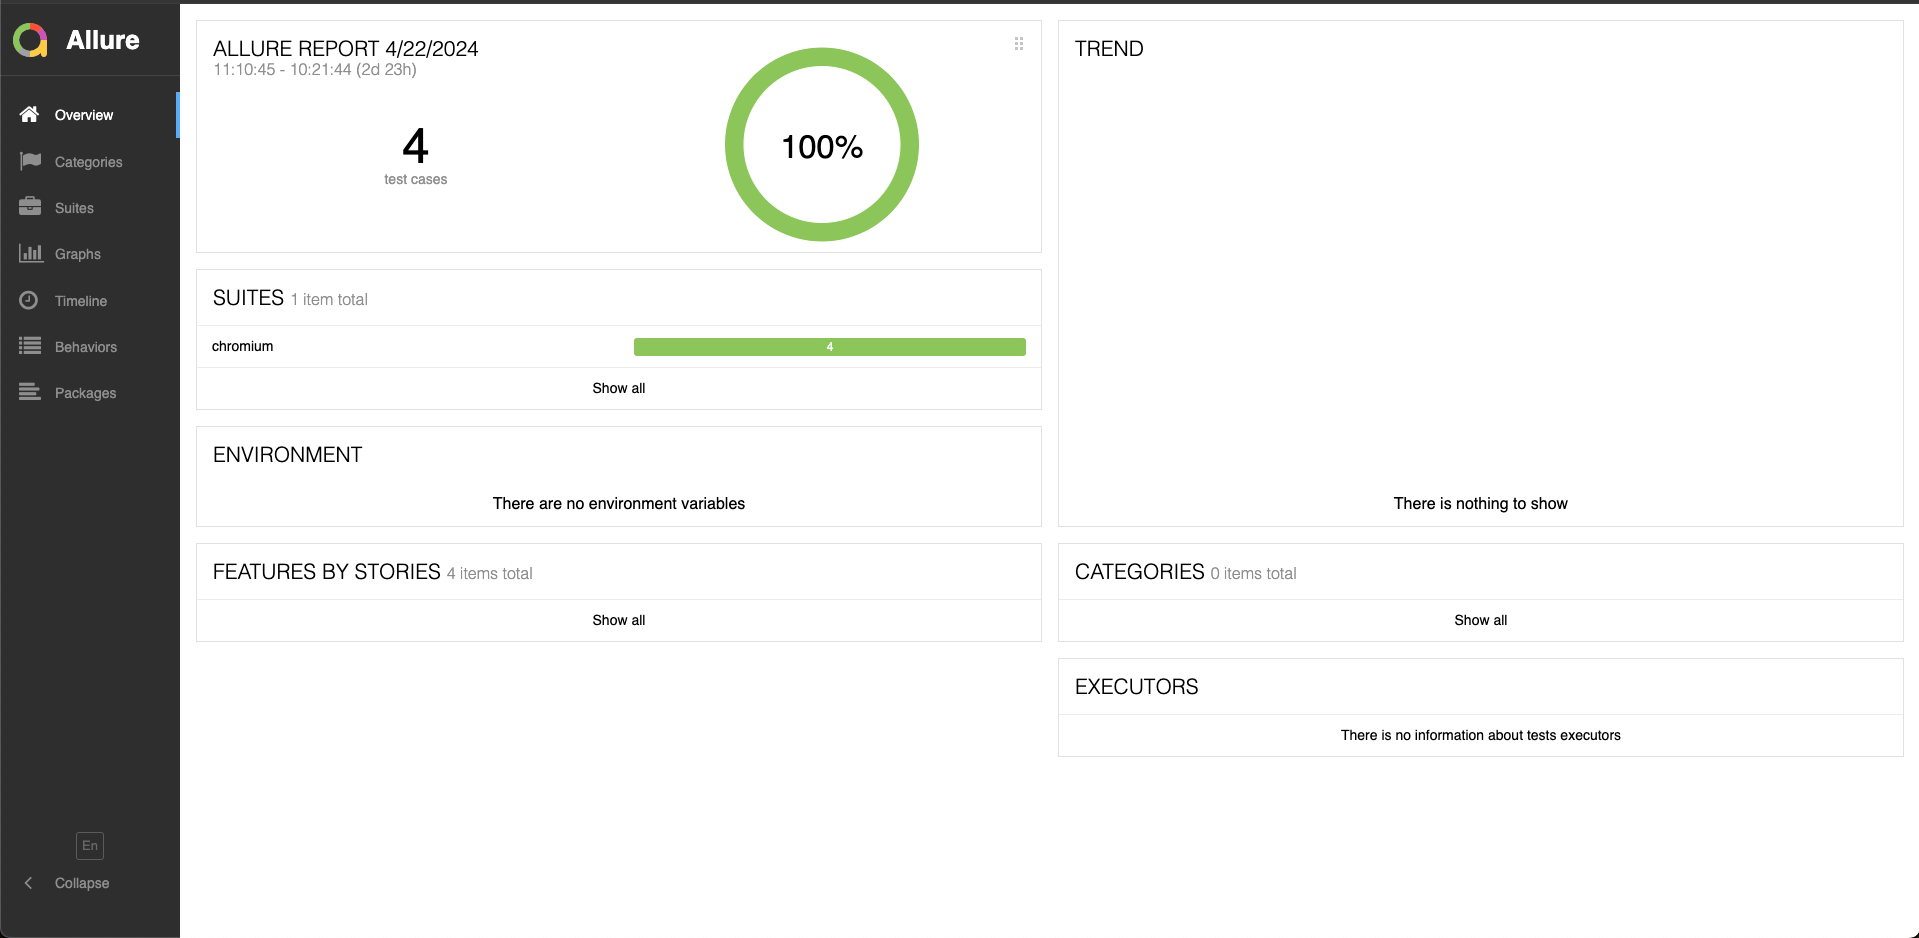
Task: Open Suites using the briefcase icon
Action: [x=30, y=207]
